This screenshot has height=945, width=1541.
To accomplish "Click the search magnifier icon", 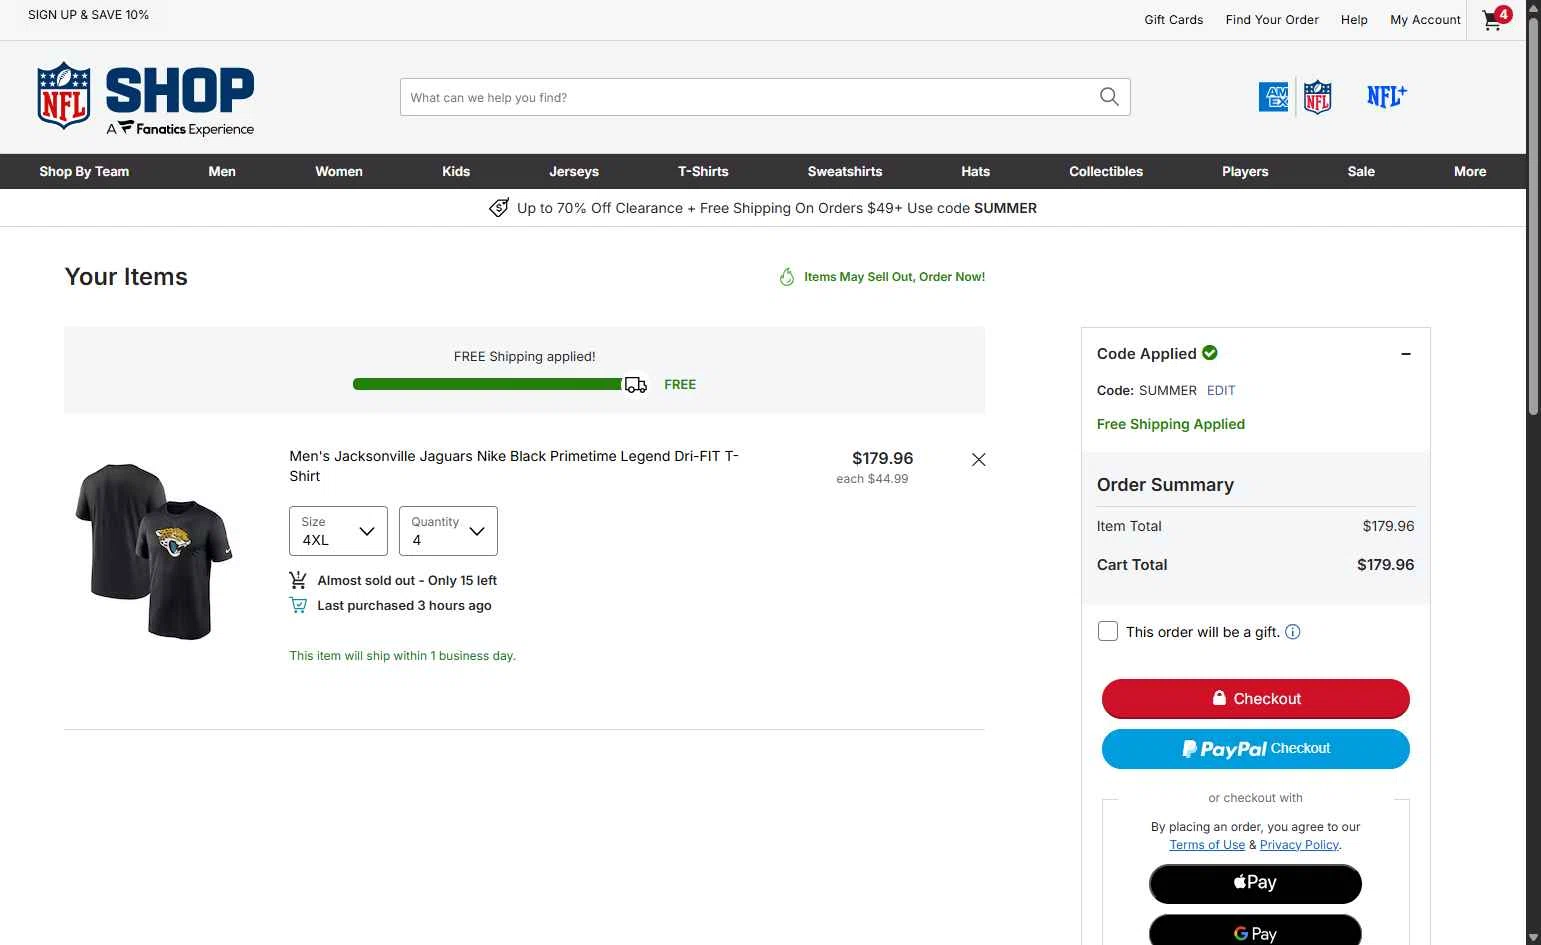I will 1109,97.
